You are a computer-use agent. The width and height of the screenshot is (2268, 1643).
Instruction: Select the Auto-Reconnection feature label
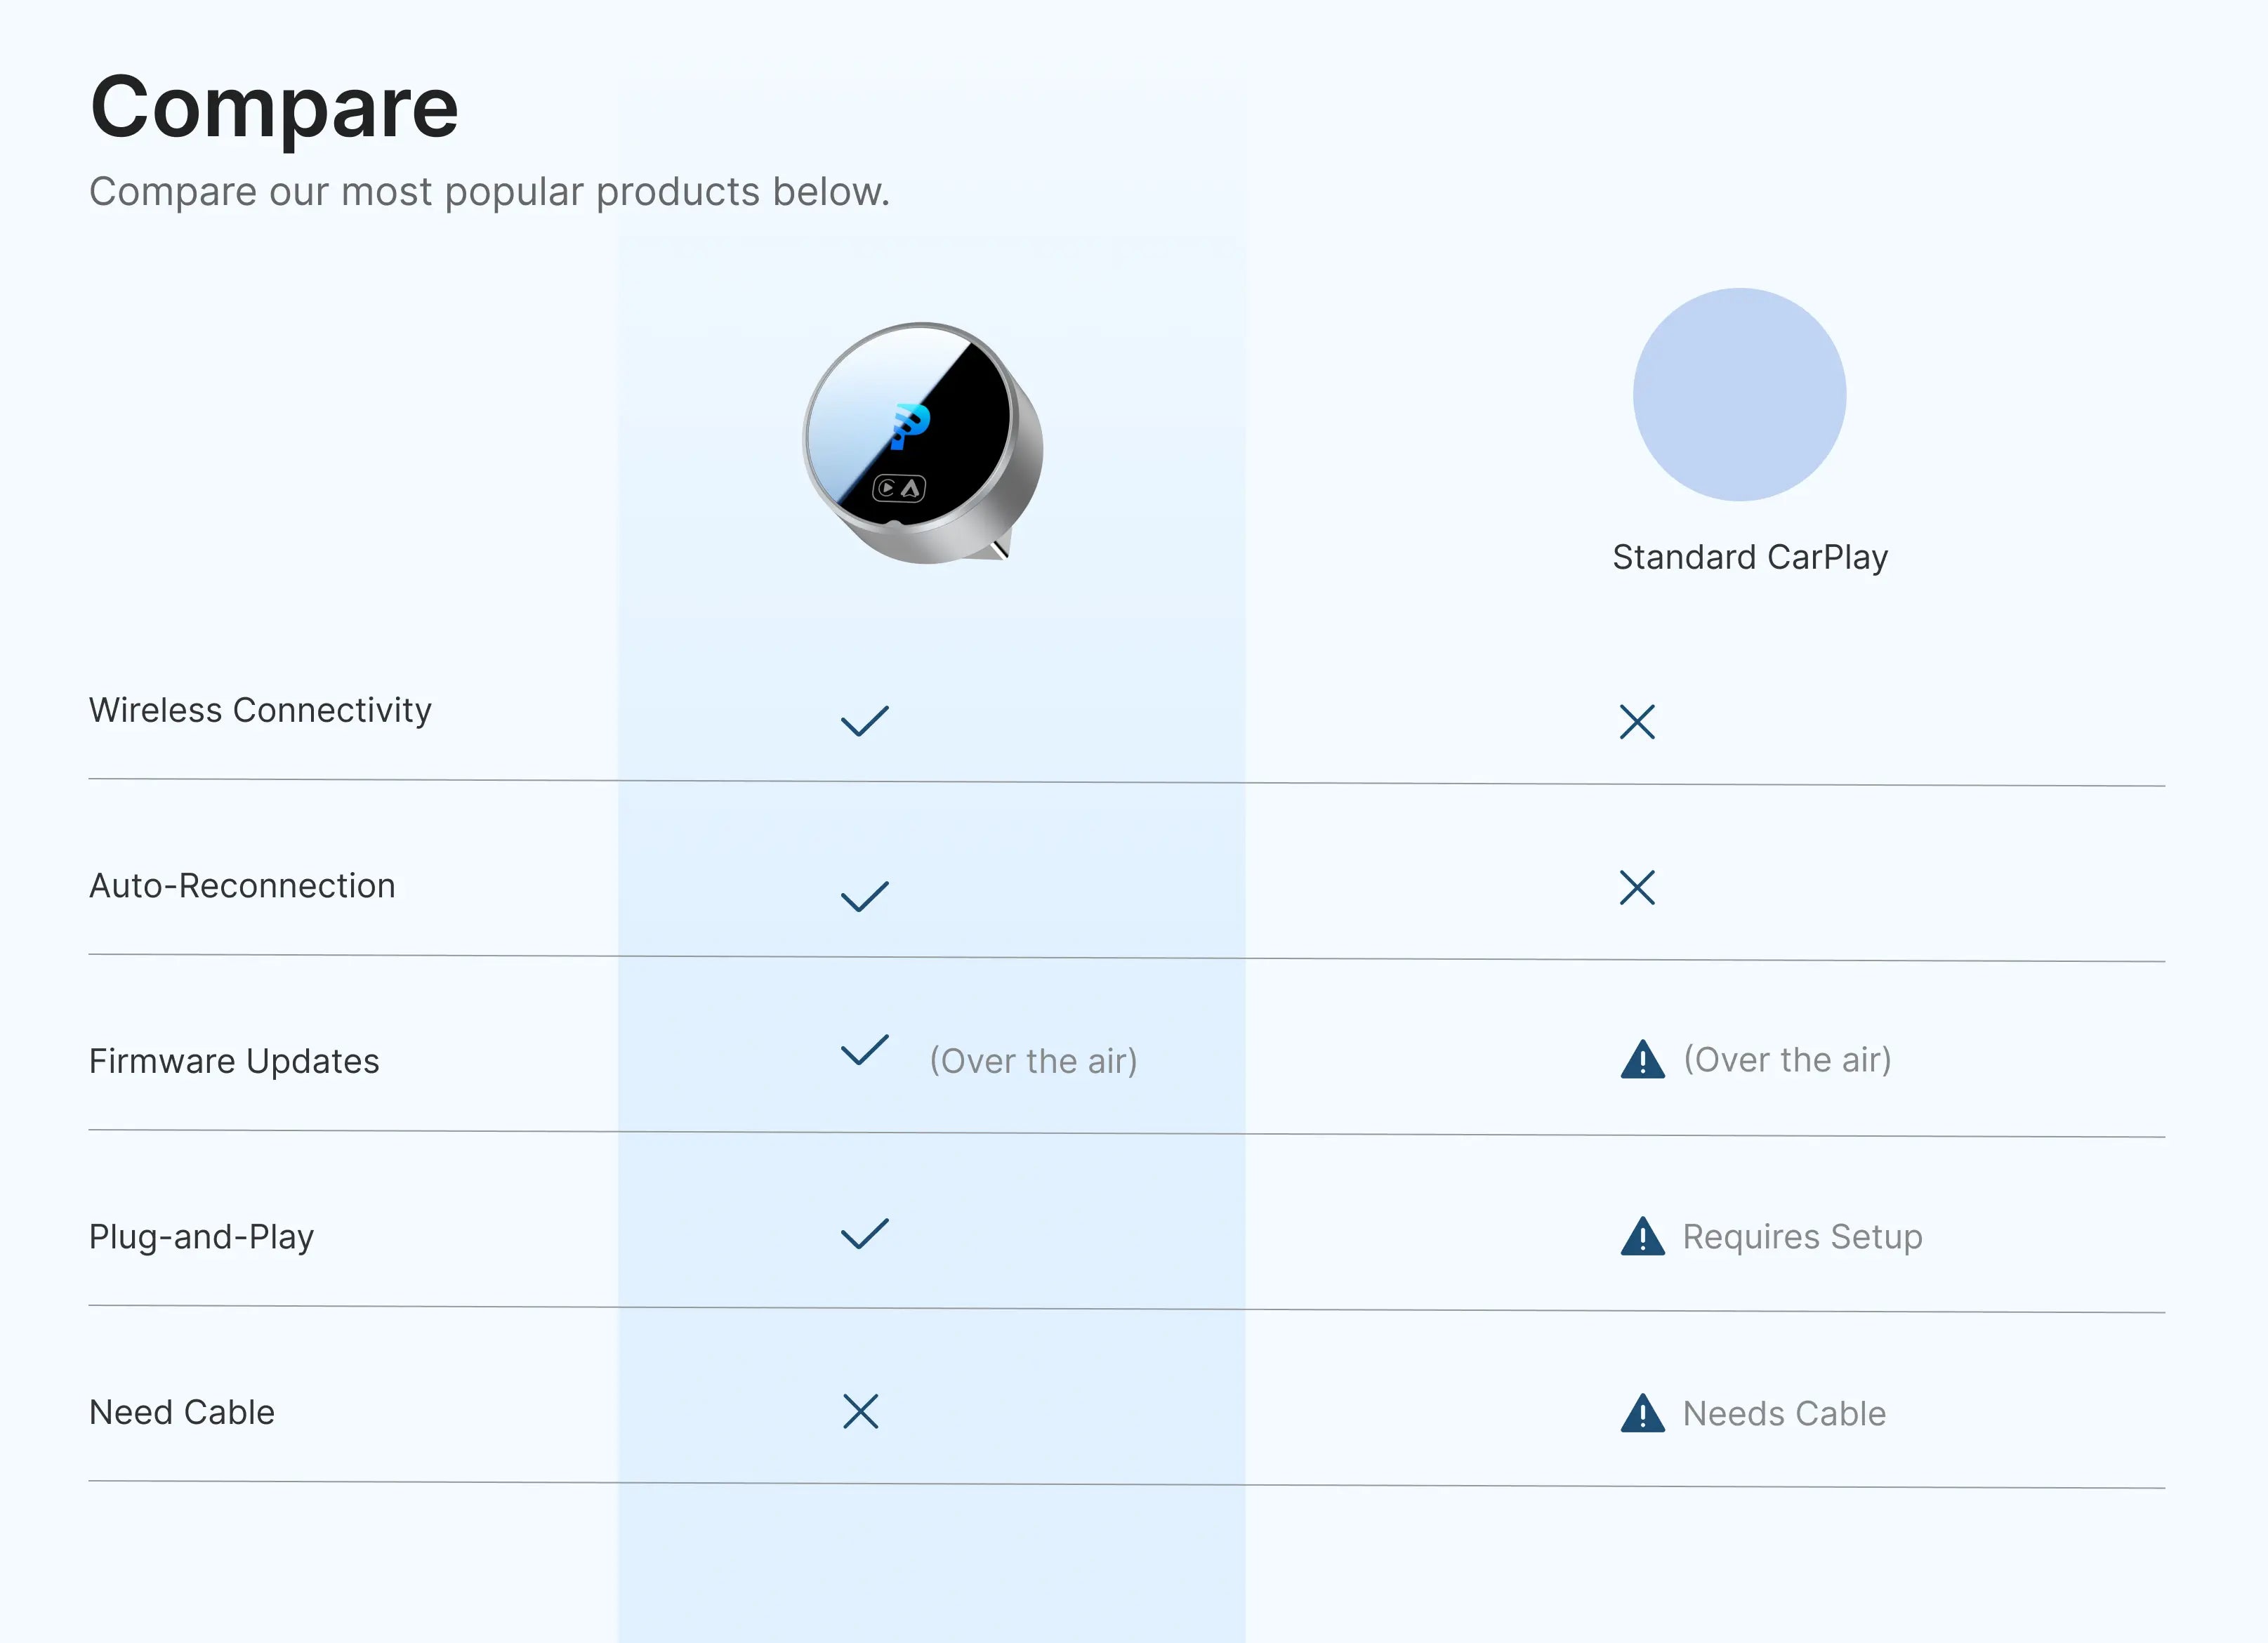point(242,886)
